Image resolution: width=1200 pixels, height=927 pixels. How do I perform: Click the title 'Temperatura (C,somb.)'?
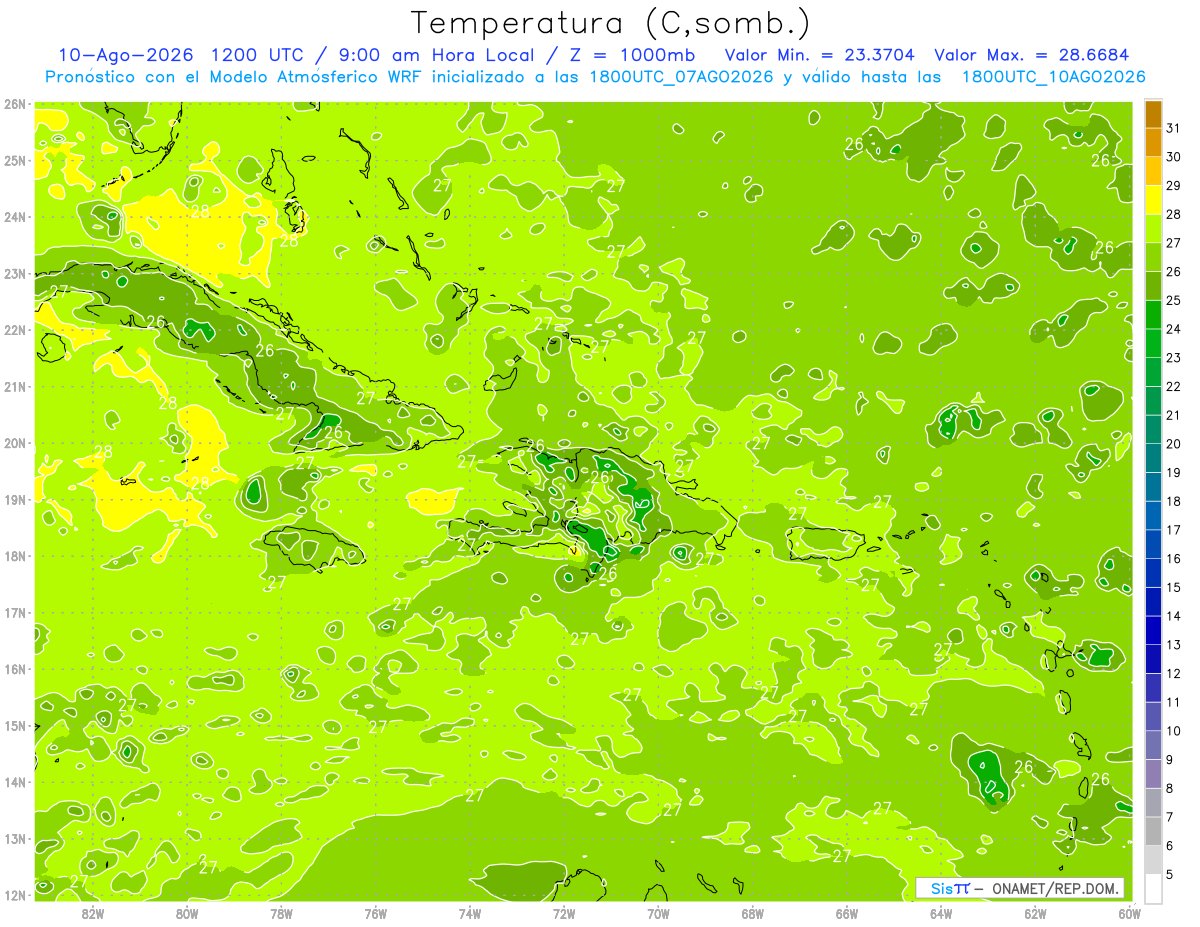(x=609, y=23)
